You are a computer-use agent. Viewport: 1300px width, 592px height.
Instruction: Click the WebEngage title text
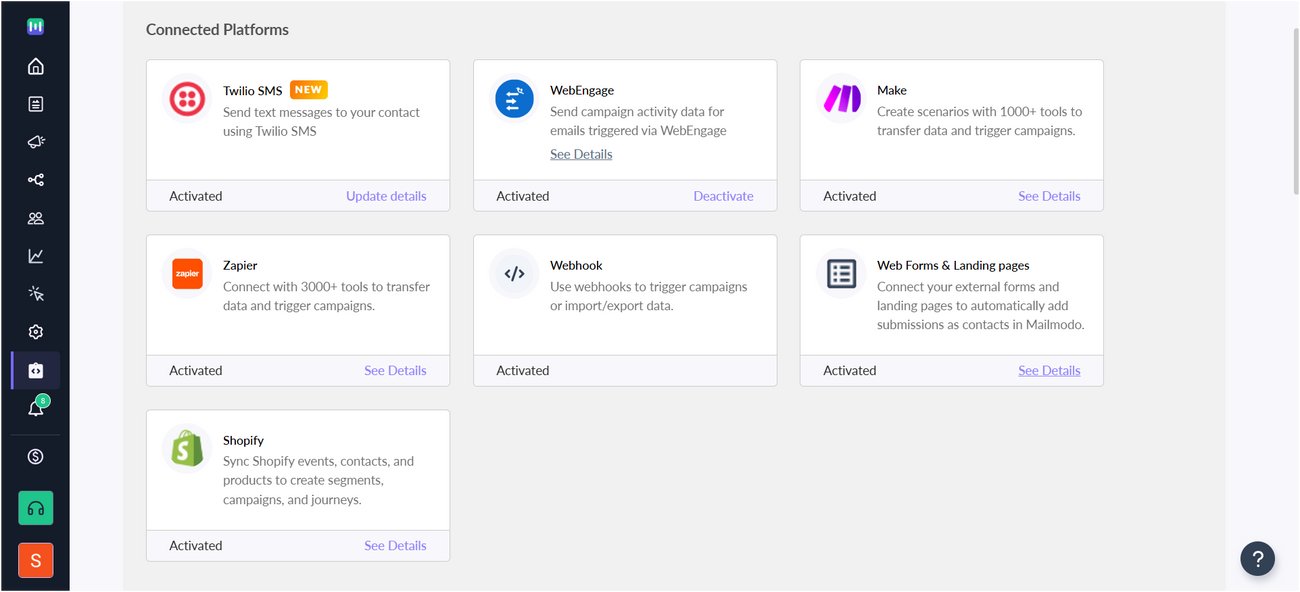pyautogui.click(x=582, y=90)
